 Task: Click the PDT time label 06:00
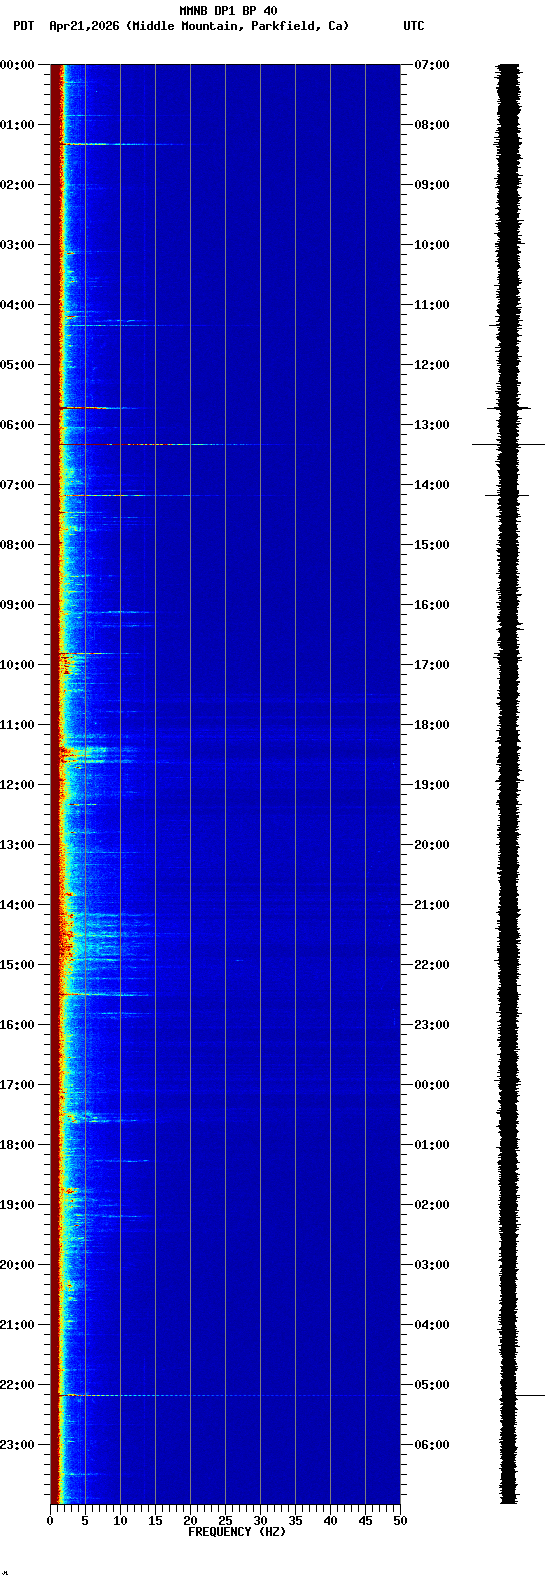click(18, 425)
